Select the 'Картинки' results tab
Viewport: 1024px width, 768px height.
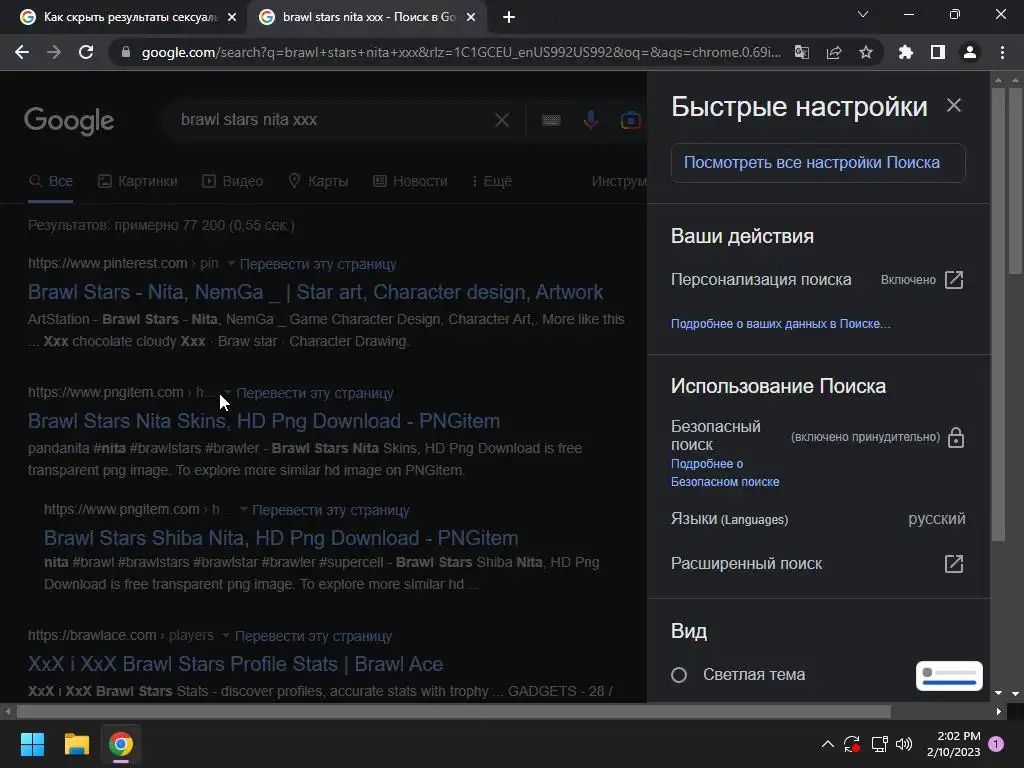[x=138, y=181]
